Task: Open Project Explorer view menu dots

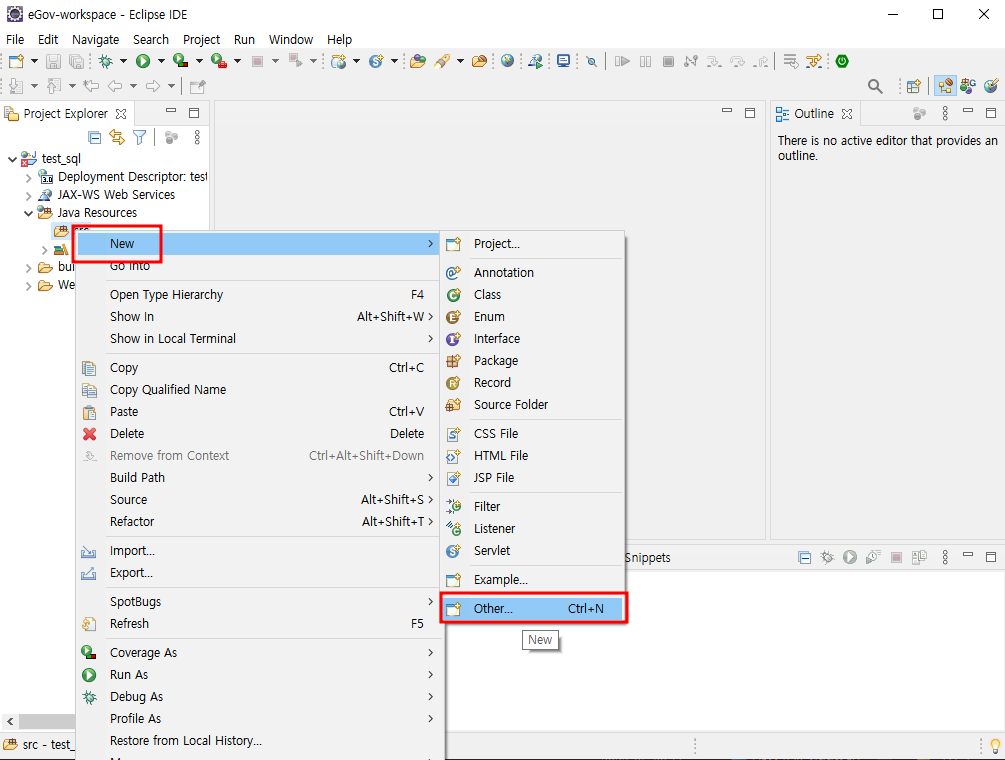Action: (197, 137)
